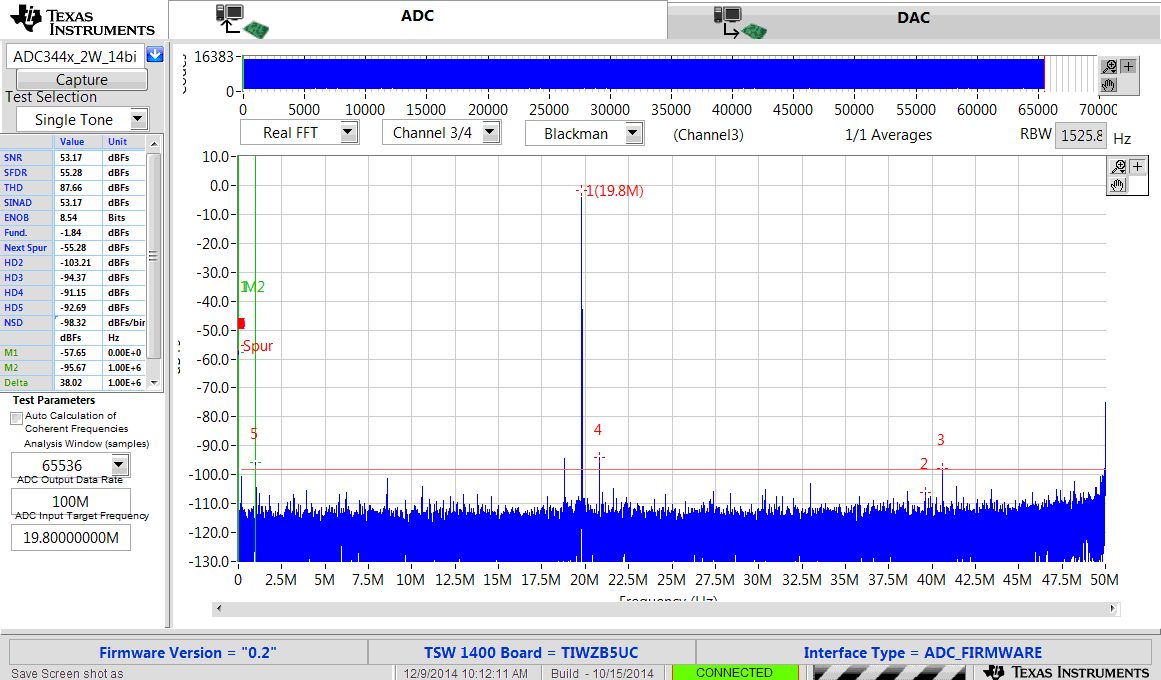Click the zoom magnifier icon on main FFT plot

(1118, 167)
